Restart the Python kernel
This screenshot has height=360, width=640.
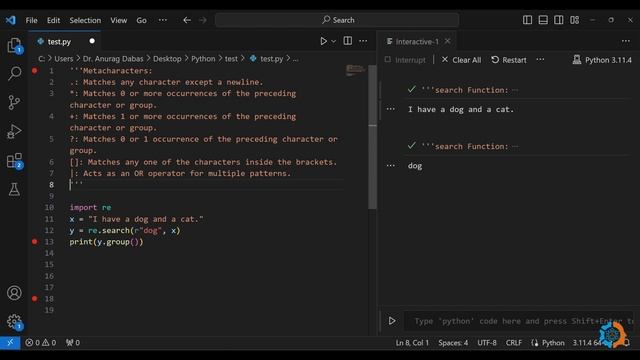[x=509, y=60]
